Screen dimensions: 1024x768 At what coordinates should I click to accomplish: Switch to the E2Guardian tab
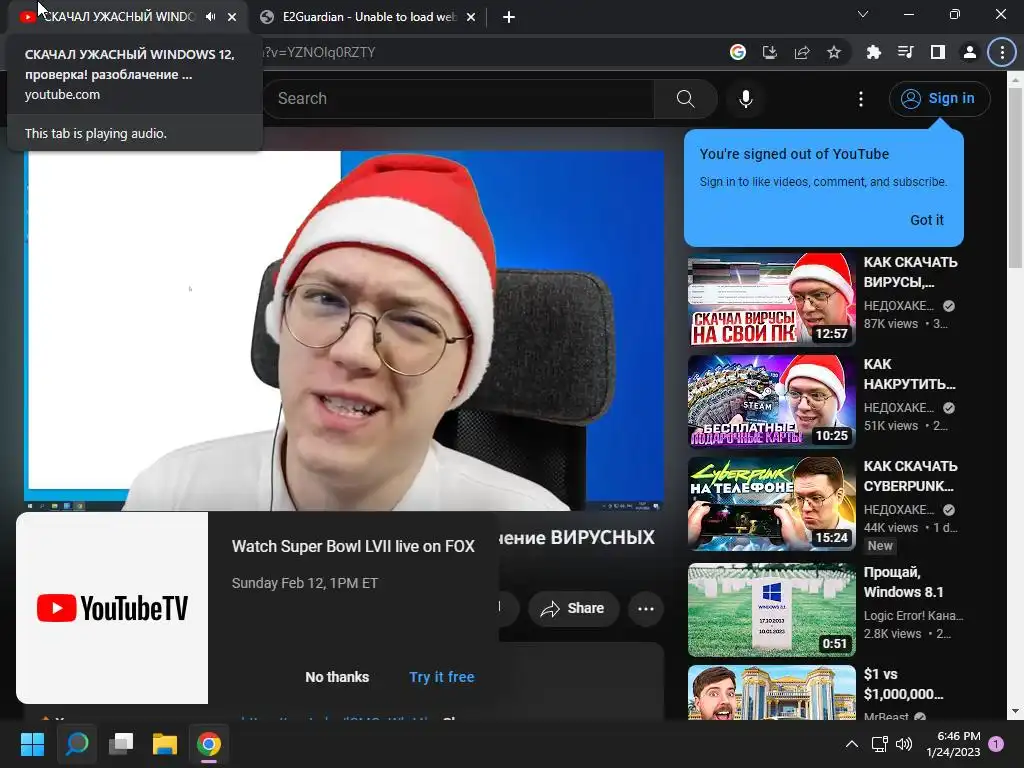click(x=368, y=17)
